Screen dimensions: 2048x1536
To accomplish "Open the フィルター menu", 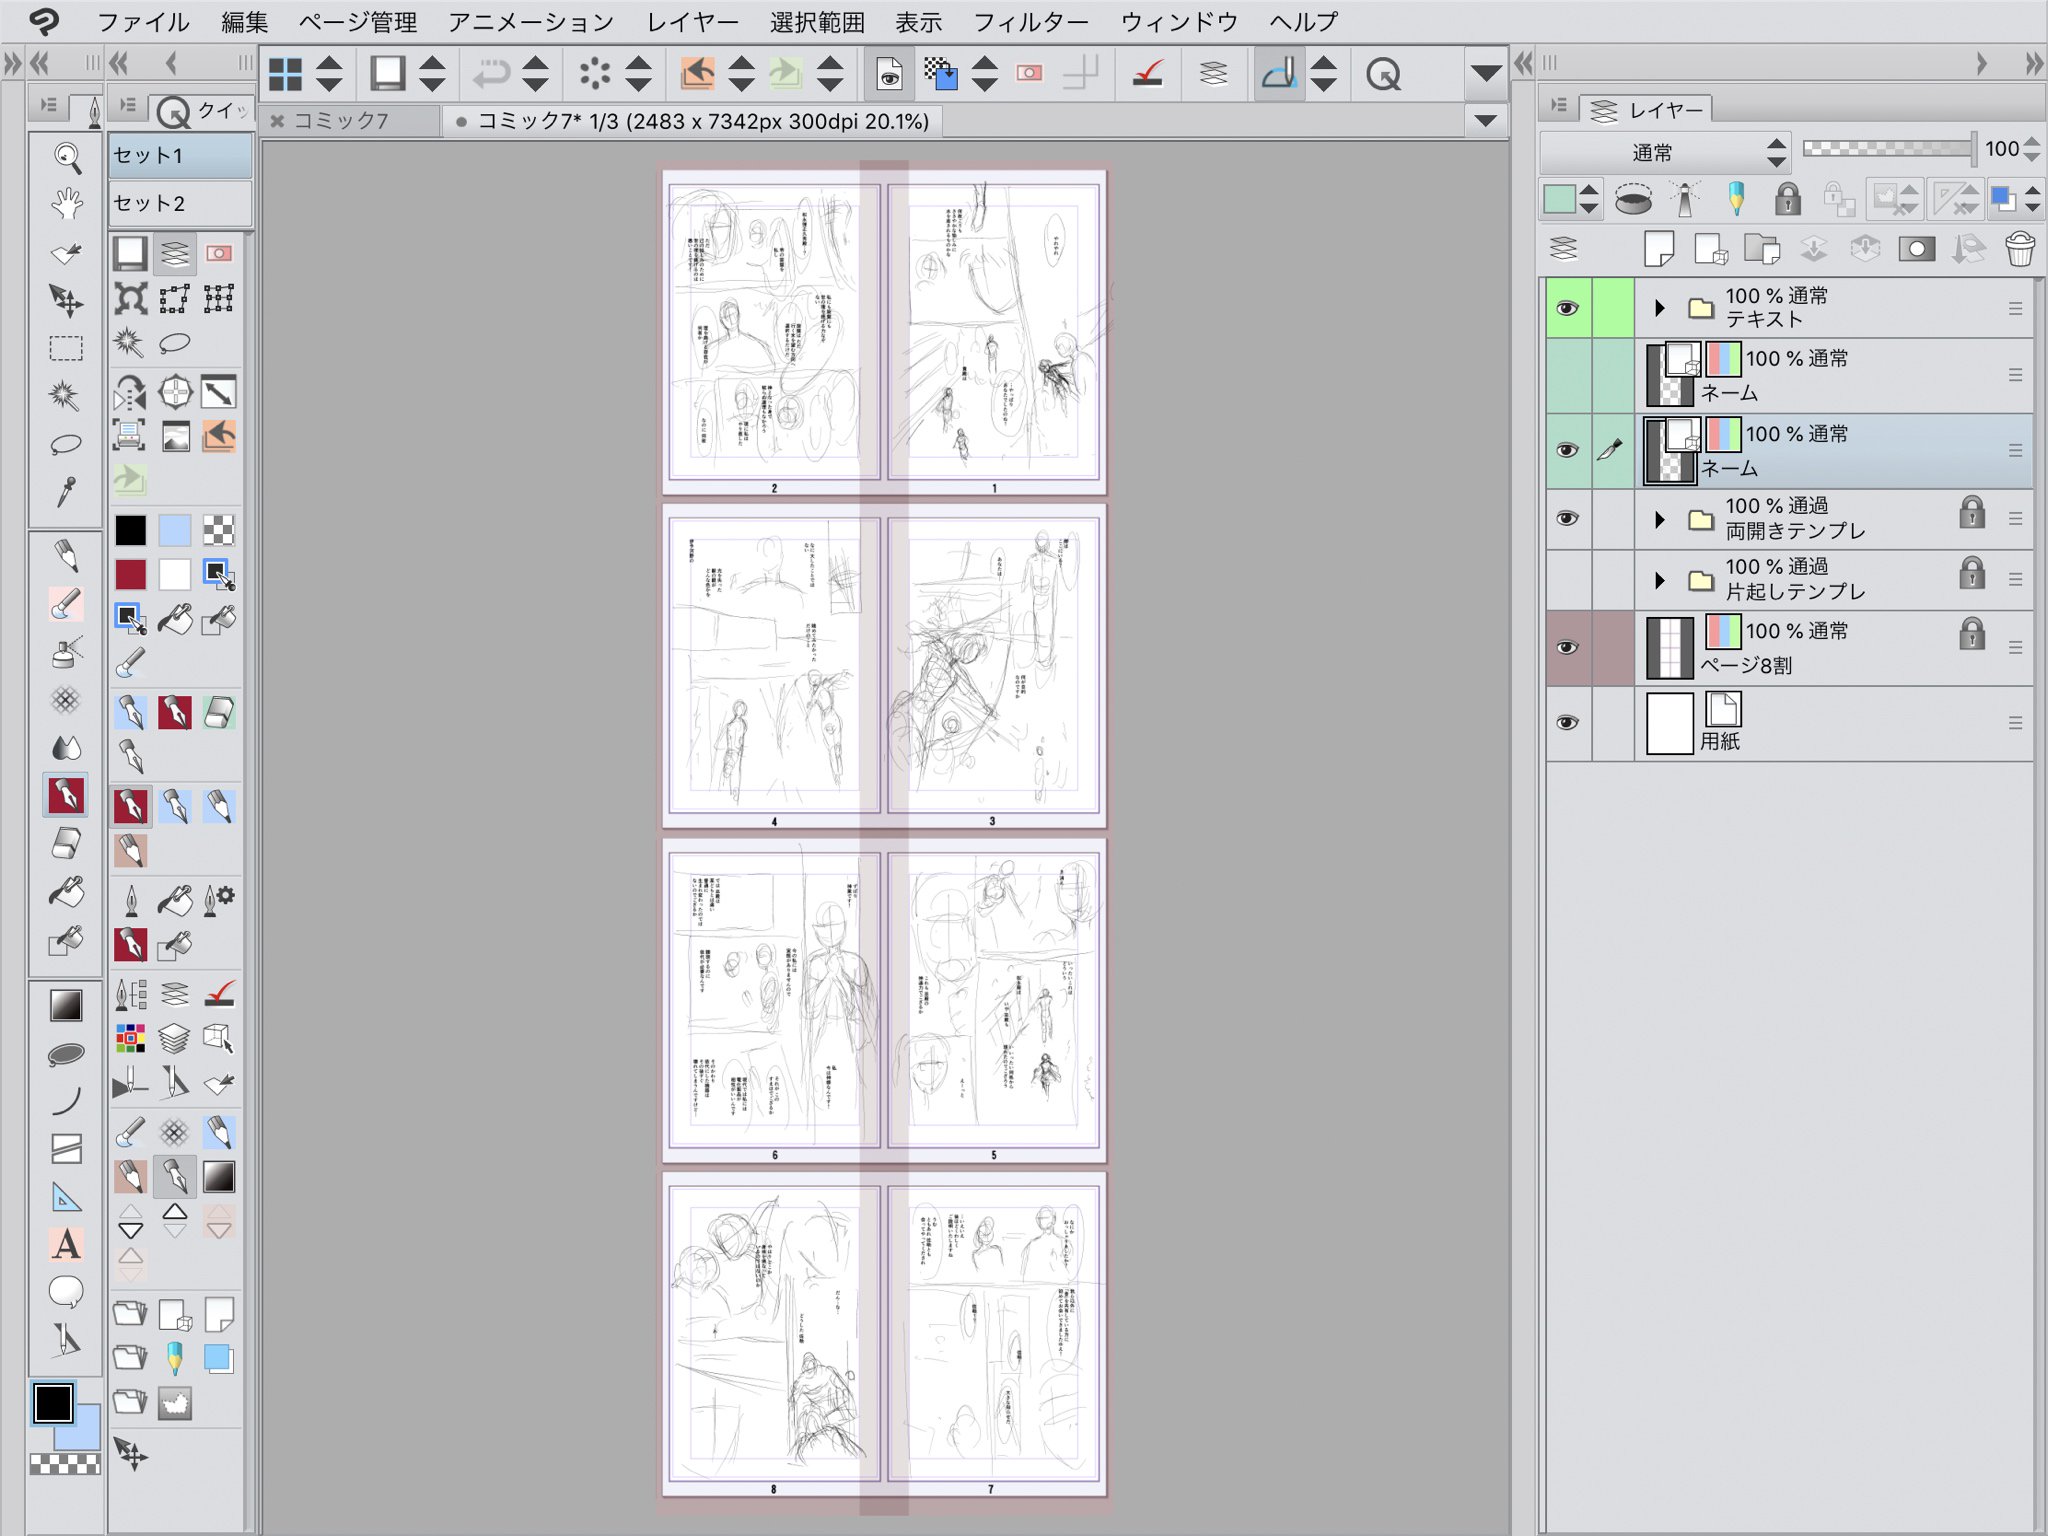I will click(1030, 22).
